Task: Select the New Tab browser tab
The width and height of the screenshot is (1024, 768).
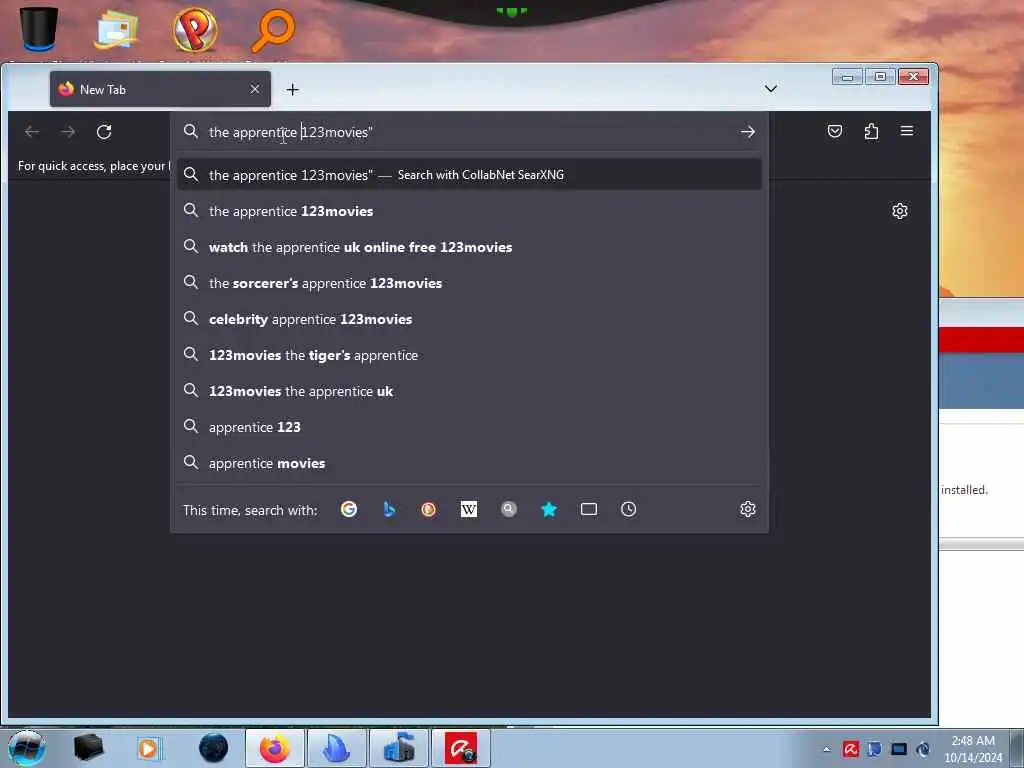Action: 160,89
